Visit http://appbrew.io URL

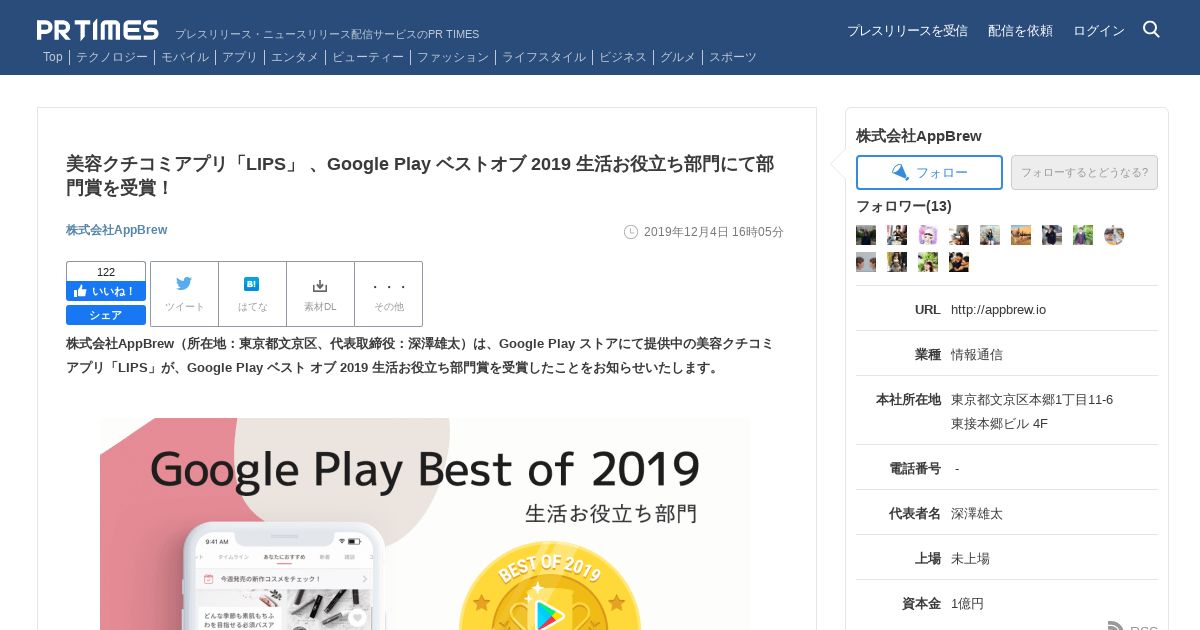coord(998,310)
